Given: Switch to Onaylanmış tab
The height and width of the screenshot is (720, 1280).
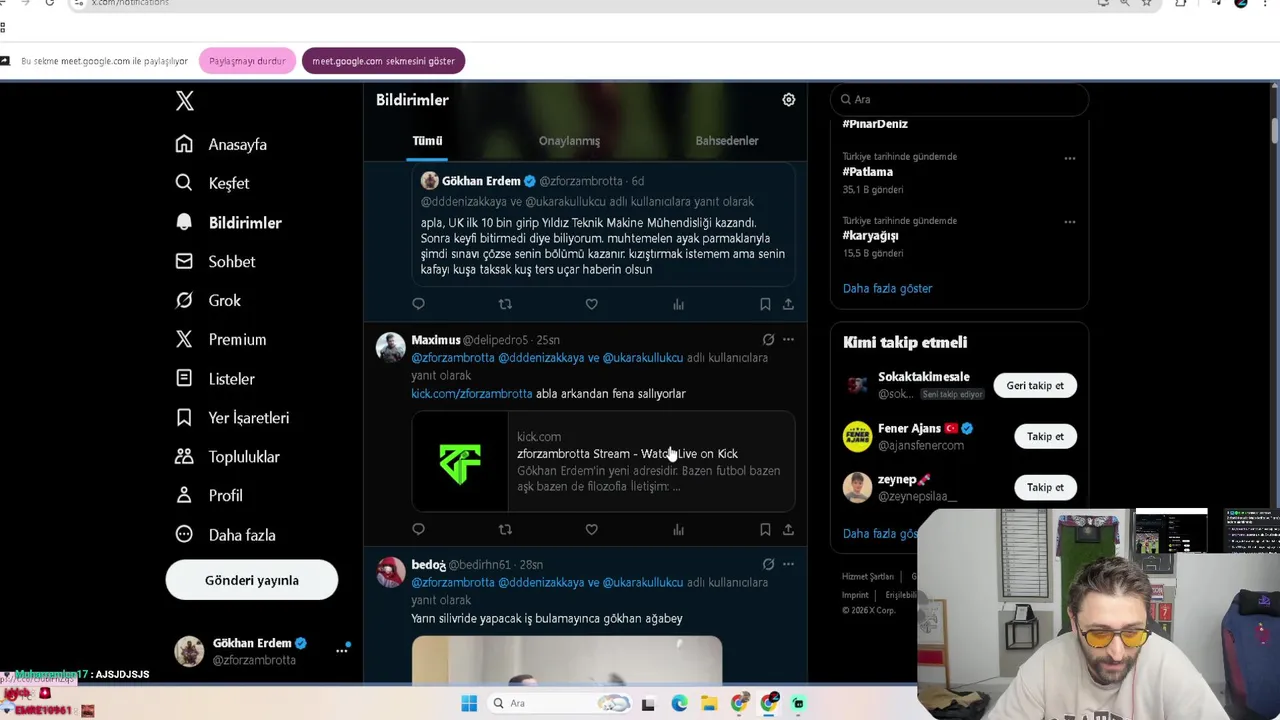Looking at the screenshot, I should 569,141.
